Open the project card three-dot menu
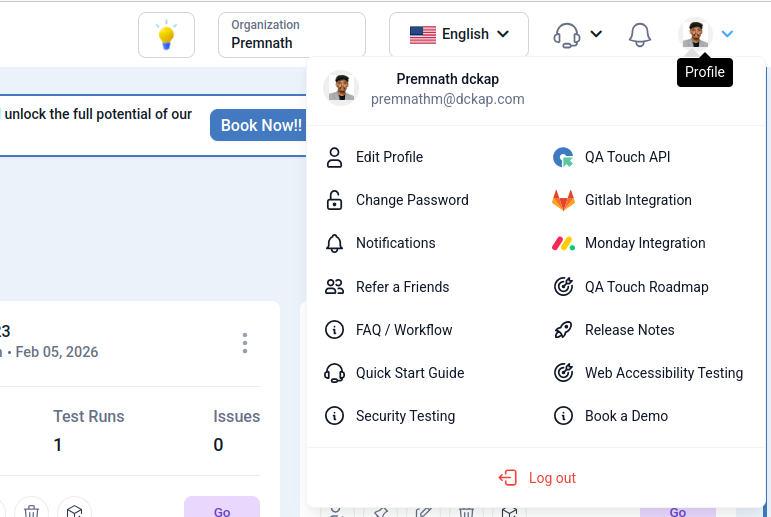The height and width of the screenshot is (517, 771). 245,343
